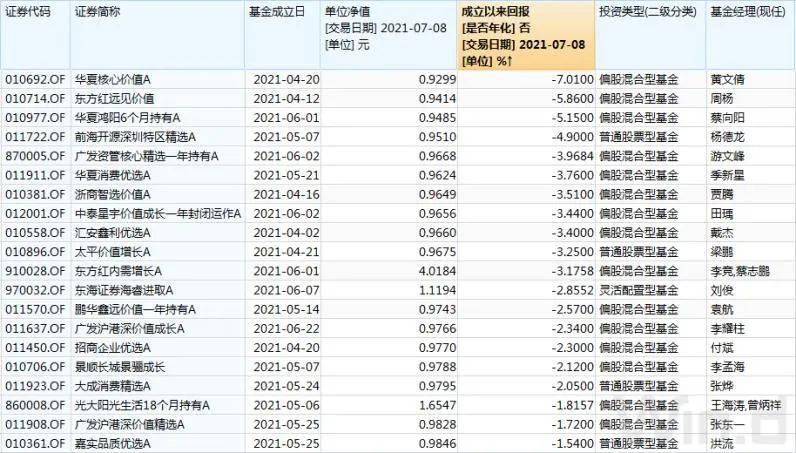The height and width of the screenshot is (453, 796).
Task: Click inception date 2021-06-22
Action: click(x=286, y=329)
